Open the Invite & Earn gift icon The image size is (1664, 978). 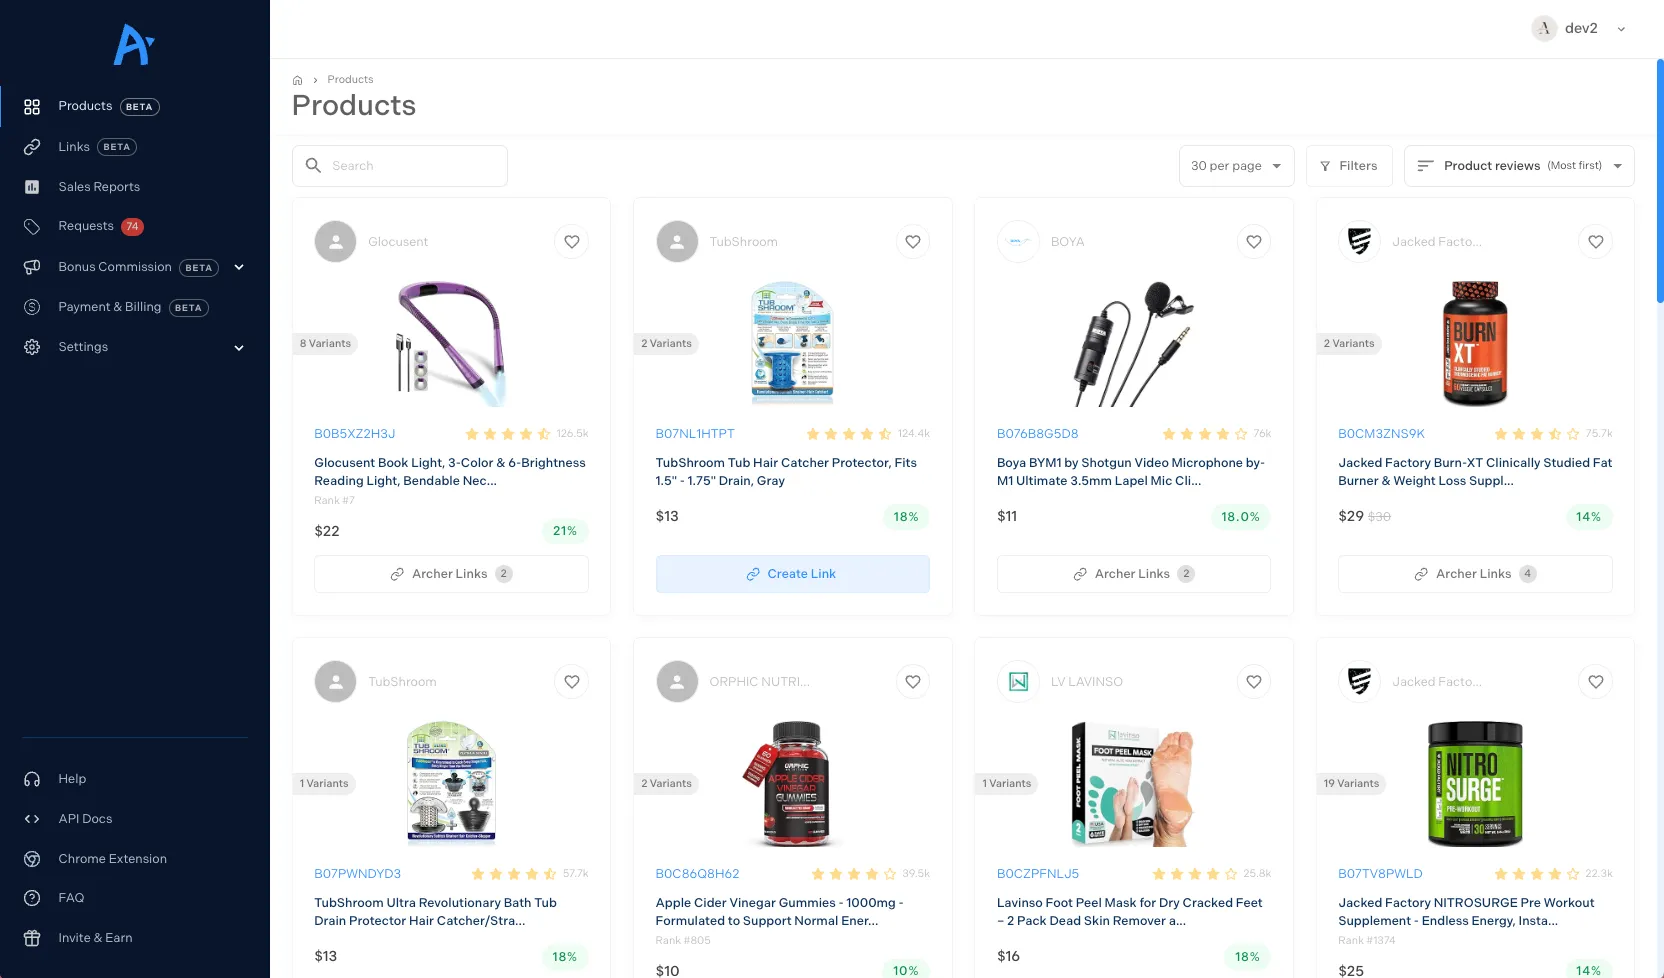coord(32,938)
